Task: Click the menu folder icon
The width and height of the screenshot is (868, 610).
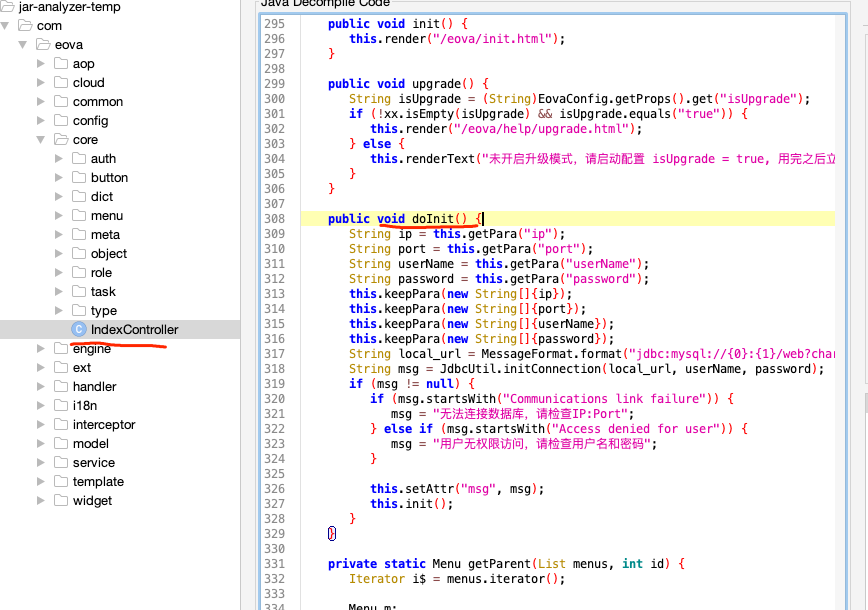Action: point(79,215)
